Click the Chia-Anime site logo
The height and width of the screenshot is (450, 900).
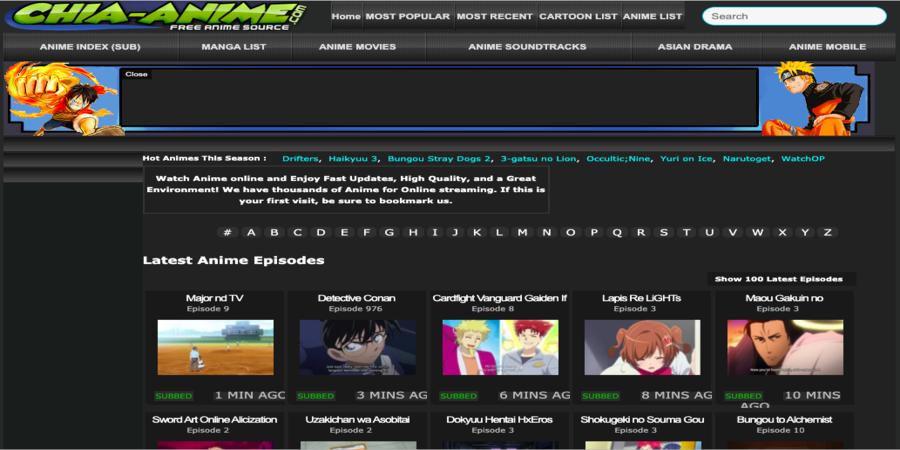coord(155,15)
